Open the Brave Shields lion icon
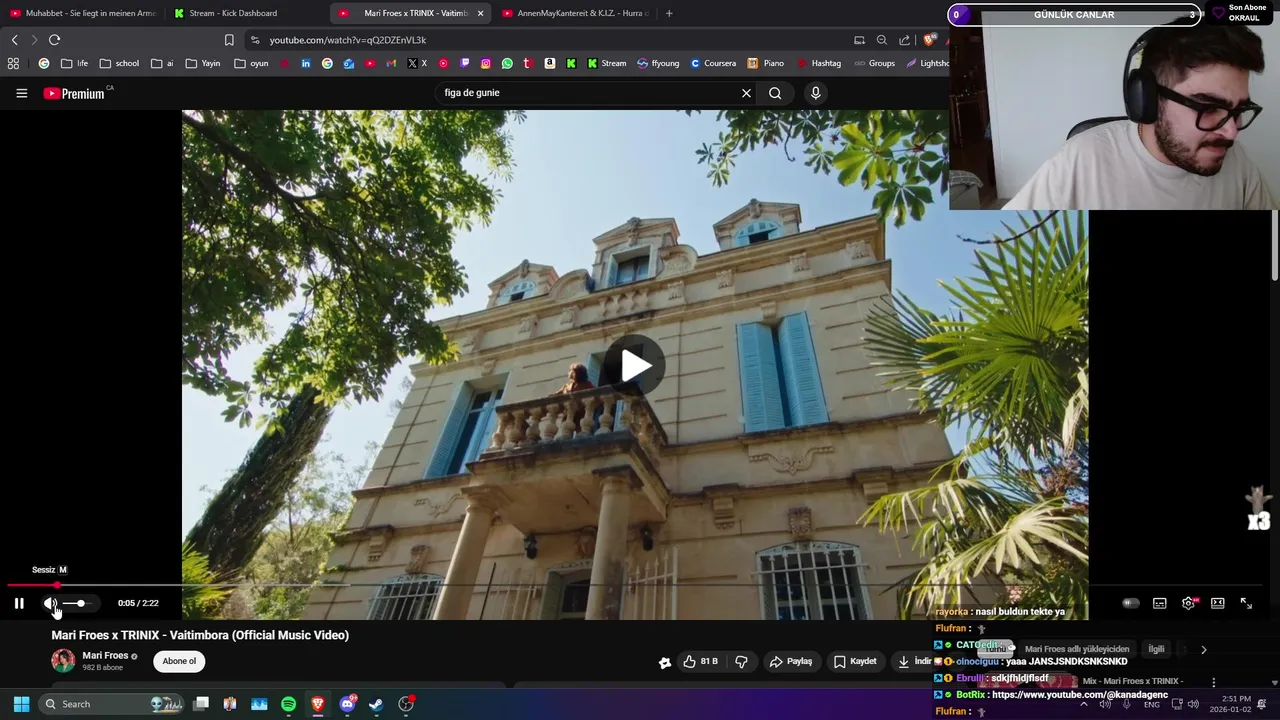Image resolution: width=1280 pixels, height=720 pixels. click(930, 40)
